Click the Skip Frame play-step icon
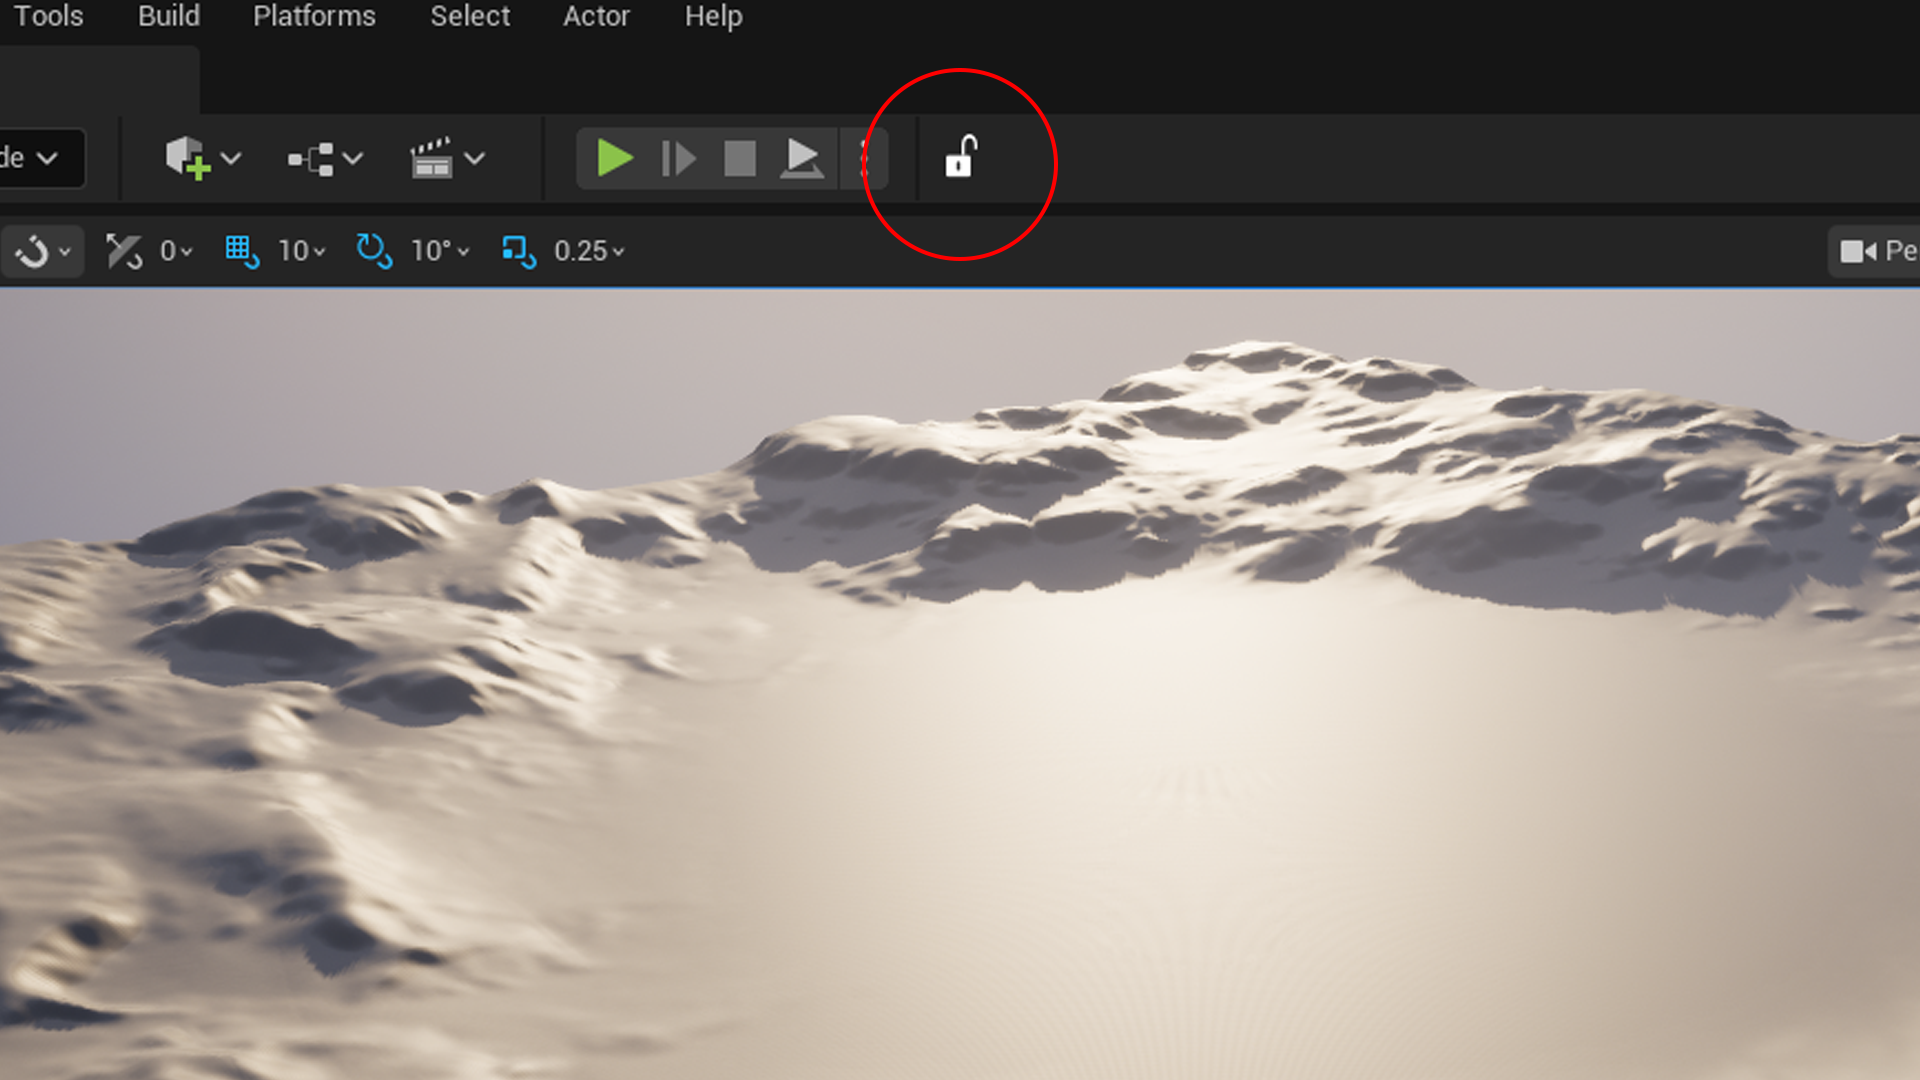This screenshot has height=1080, width=1920. click(x=678, y=158)
